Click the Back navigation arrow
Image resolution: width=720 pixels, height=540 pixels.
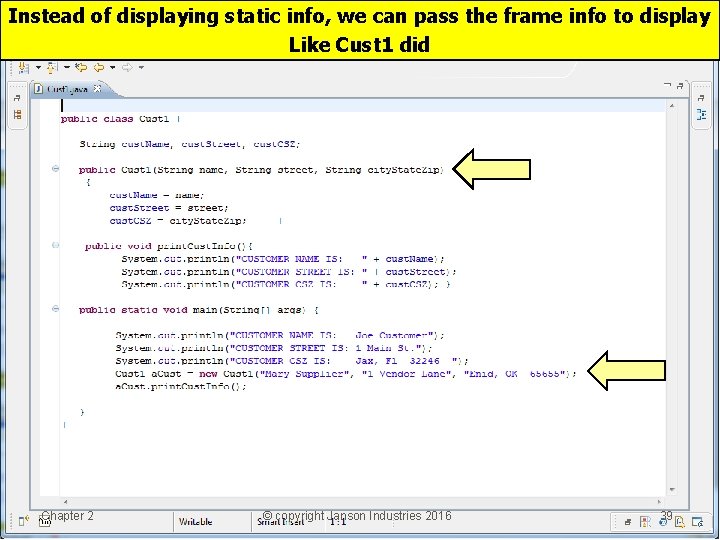[99, 68]
